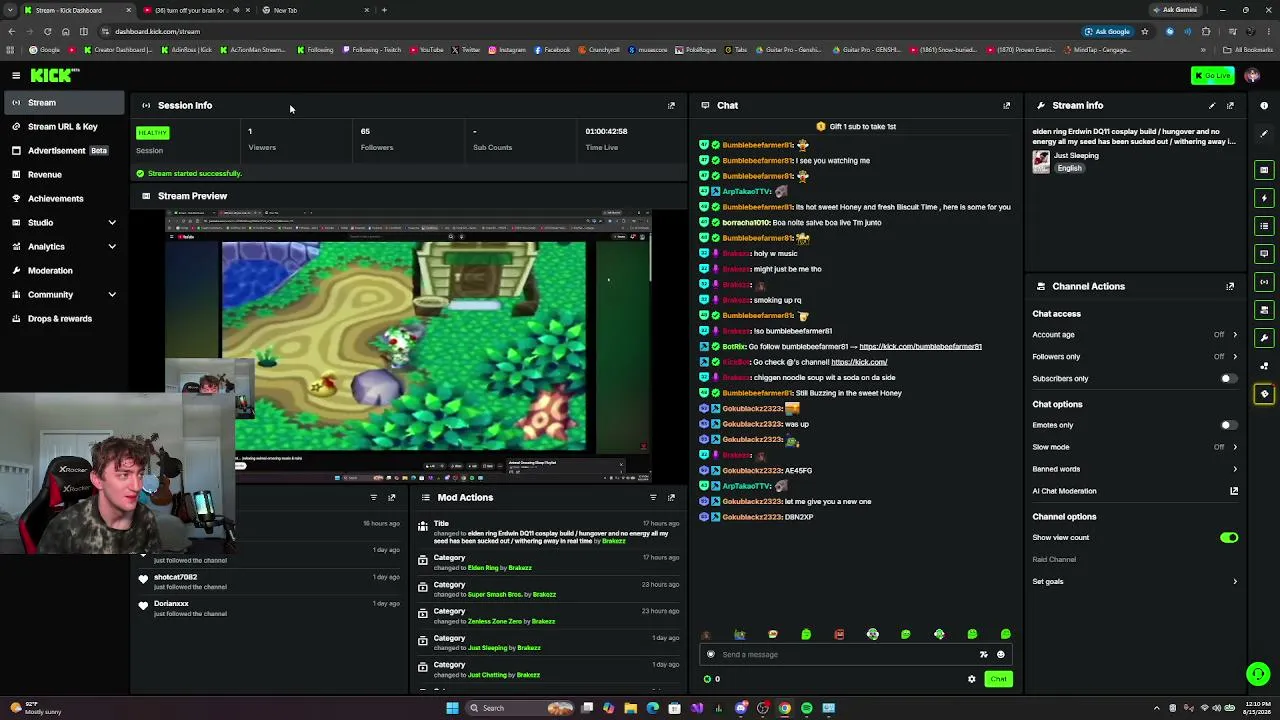Image resolution: width=1280 pixels, height=720 pixels.
Task: Open Drops & rewards page
Action: [65, 318]
